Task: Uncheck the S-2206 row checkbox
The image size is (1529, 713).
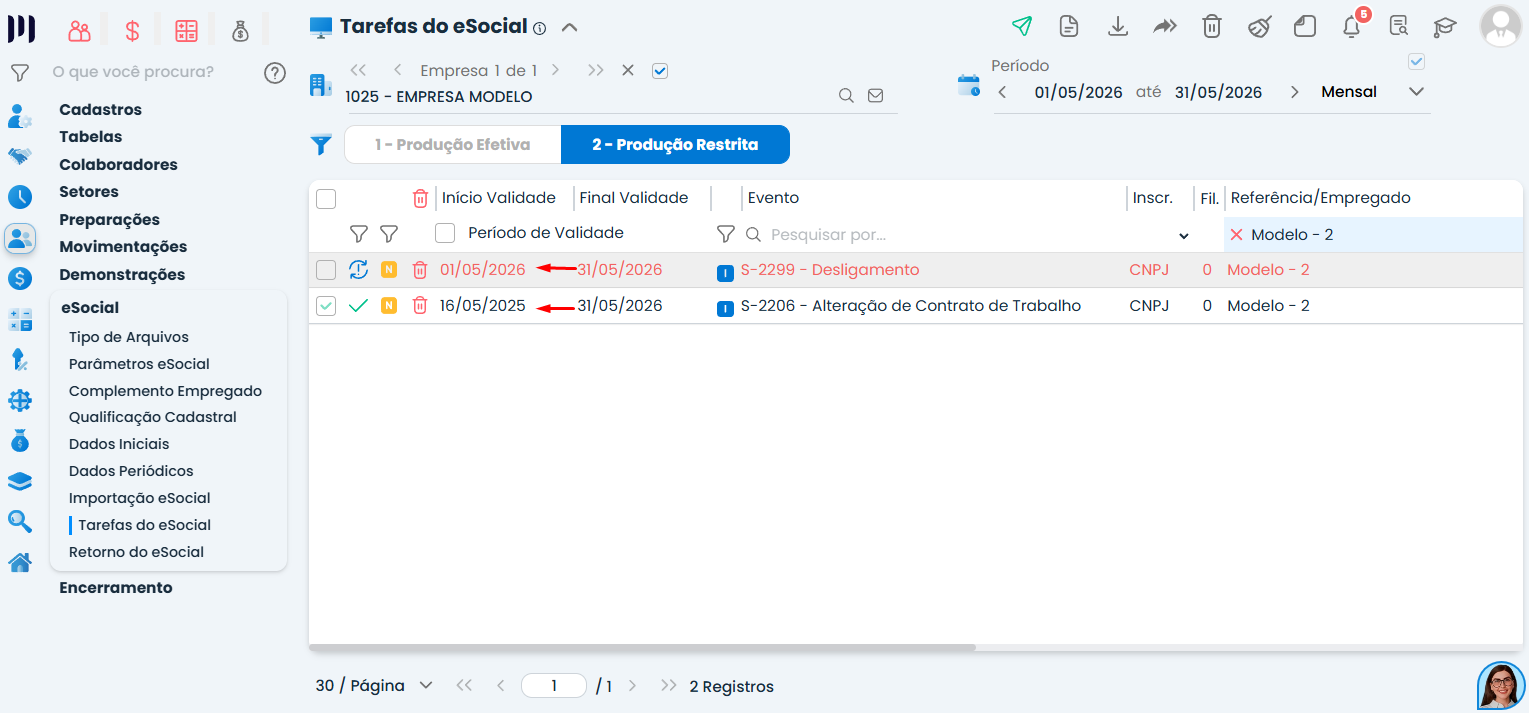Action: click(x=326, y=306)
